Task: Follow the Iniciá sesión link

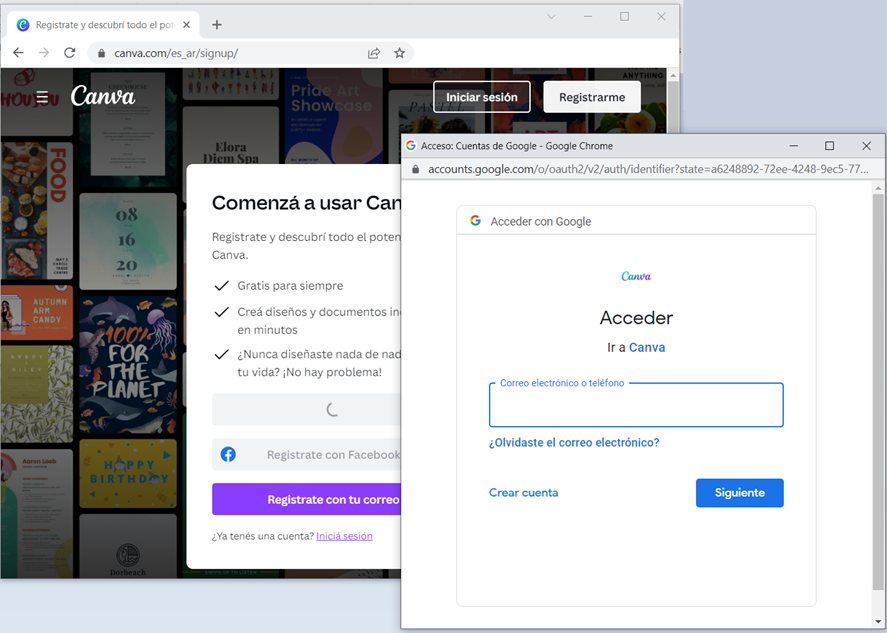Action: coord(344,536)
